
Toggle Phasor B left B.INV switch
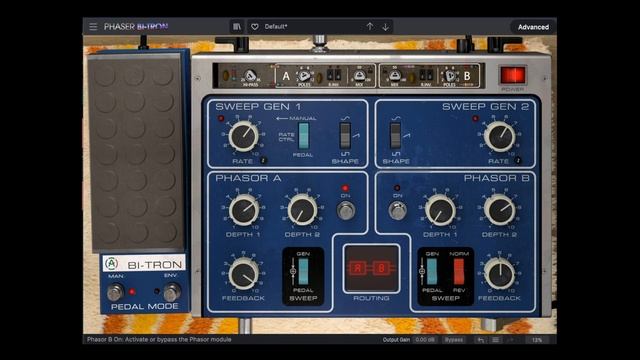pos(422,75)
